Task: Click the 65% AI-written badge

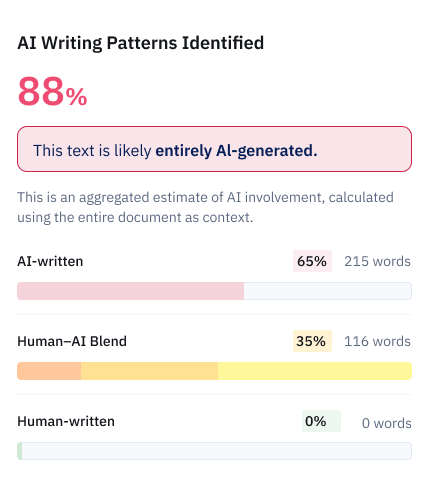Action: click(x=312, y=261)
